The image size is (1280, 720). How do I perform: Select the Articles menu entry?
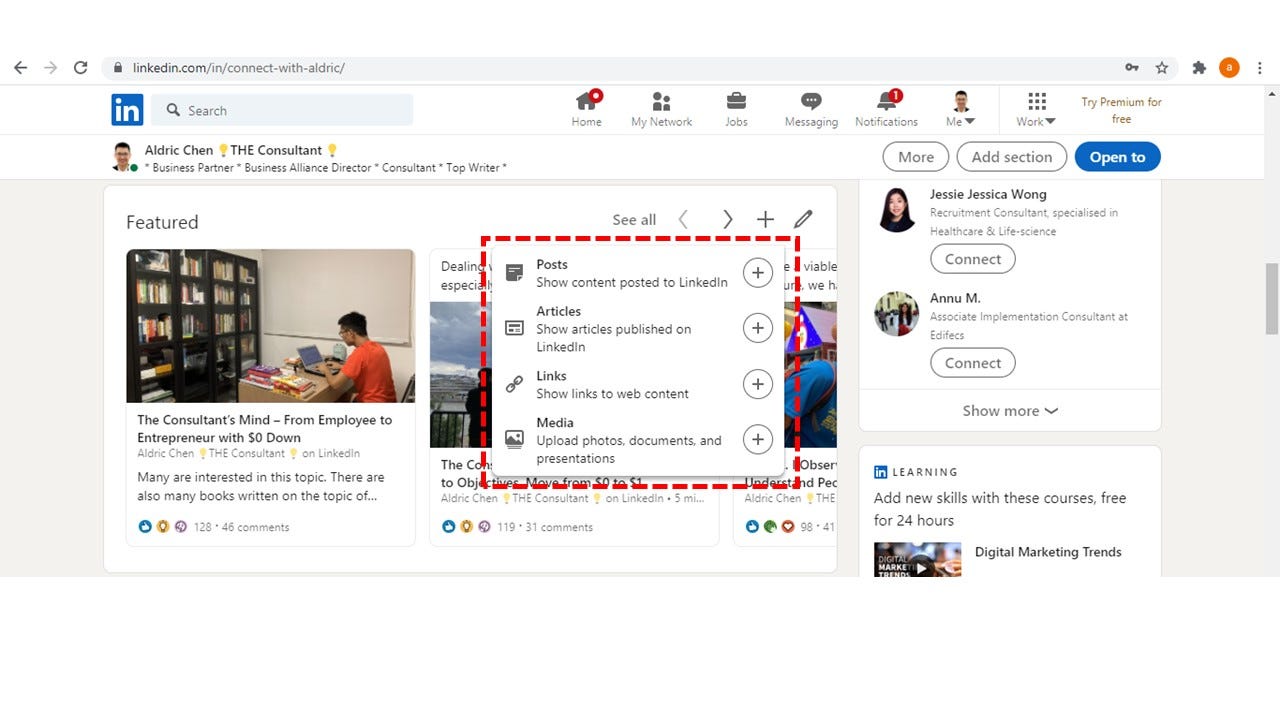638,329
